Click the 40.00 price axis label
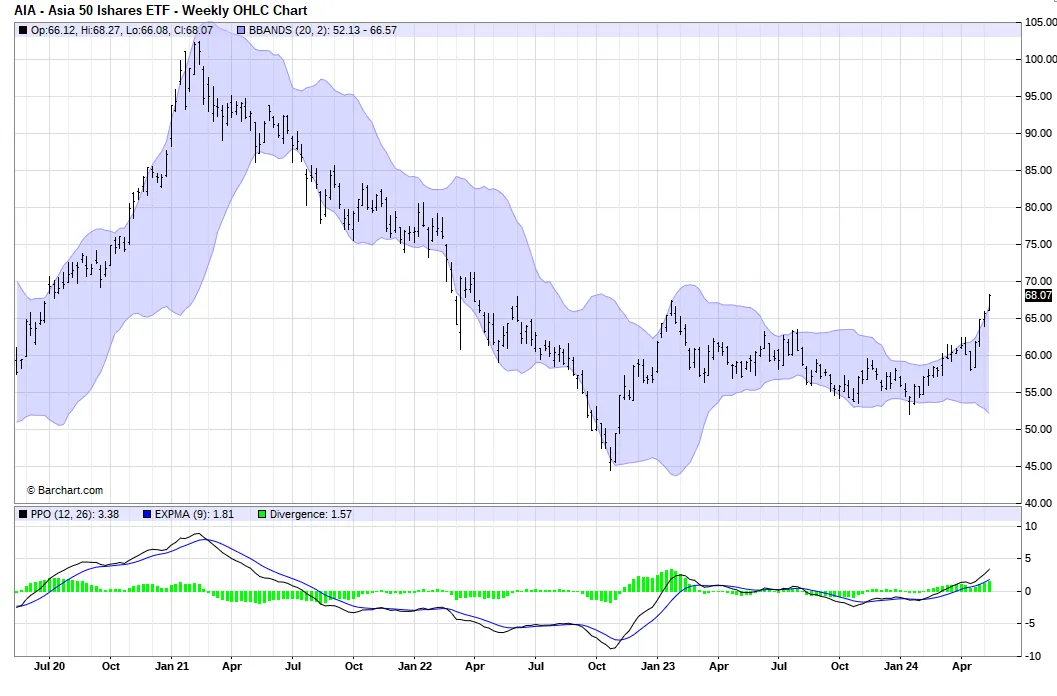Screen dimensions: 1057x696 1038,503
